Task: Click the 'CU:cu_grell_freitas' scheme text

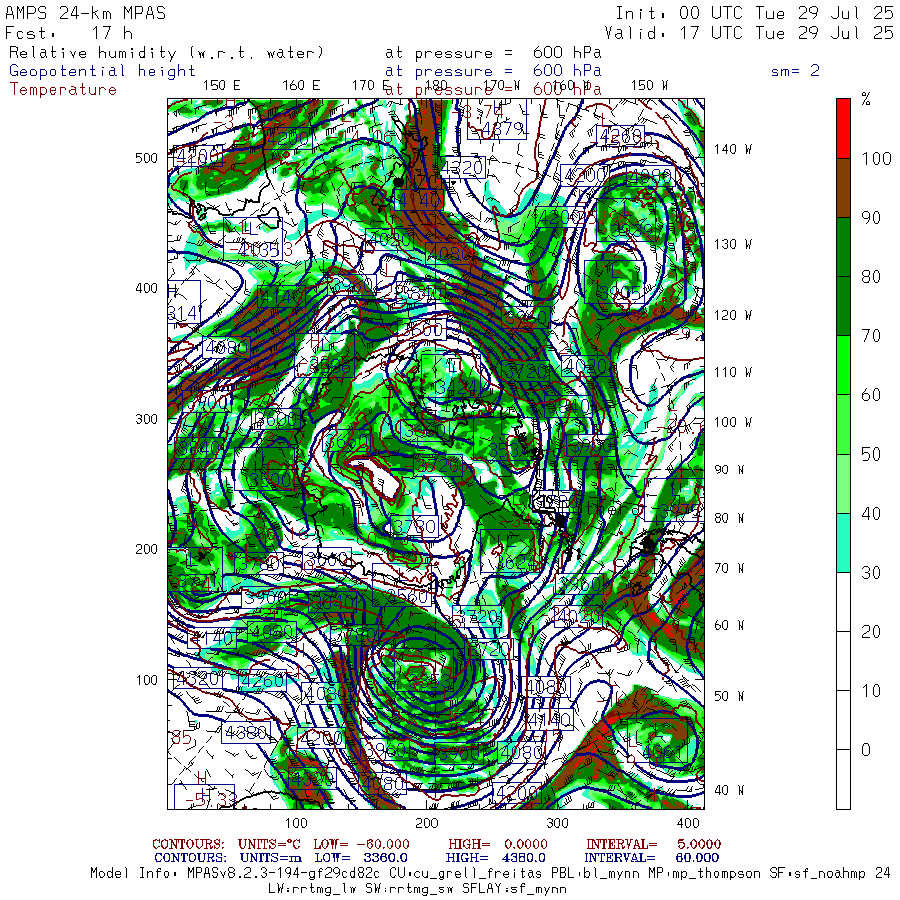Action: [x=464, y=874]
